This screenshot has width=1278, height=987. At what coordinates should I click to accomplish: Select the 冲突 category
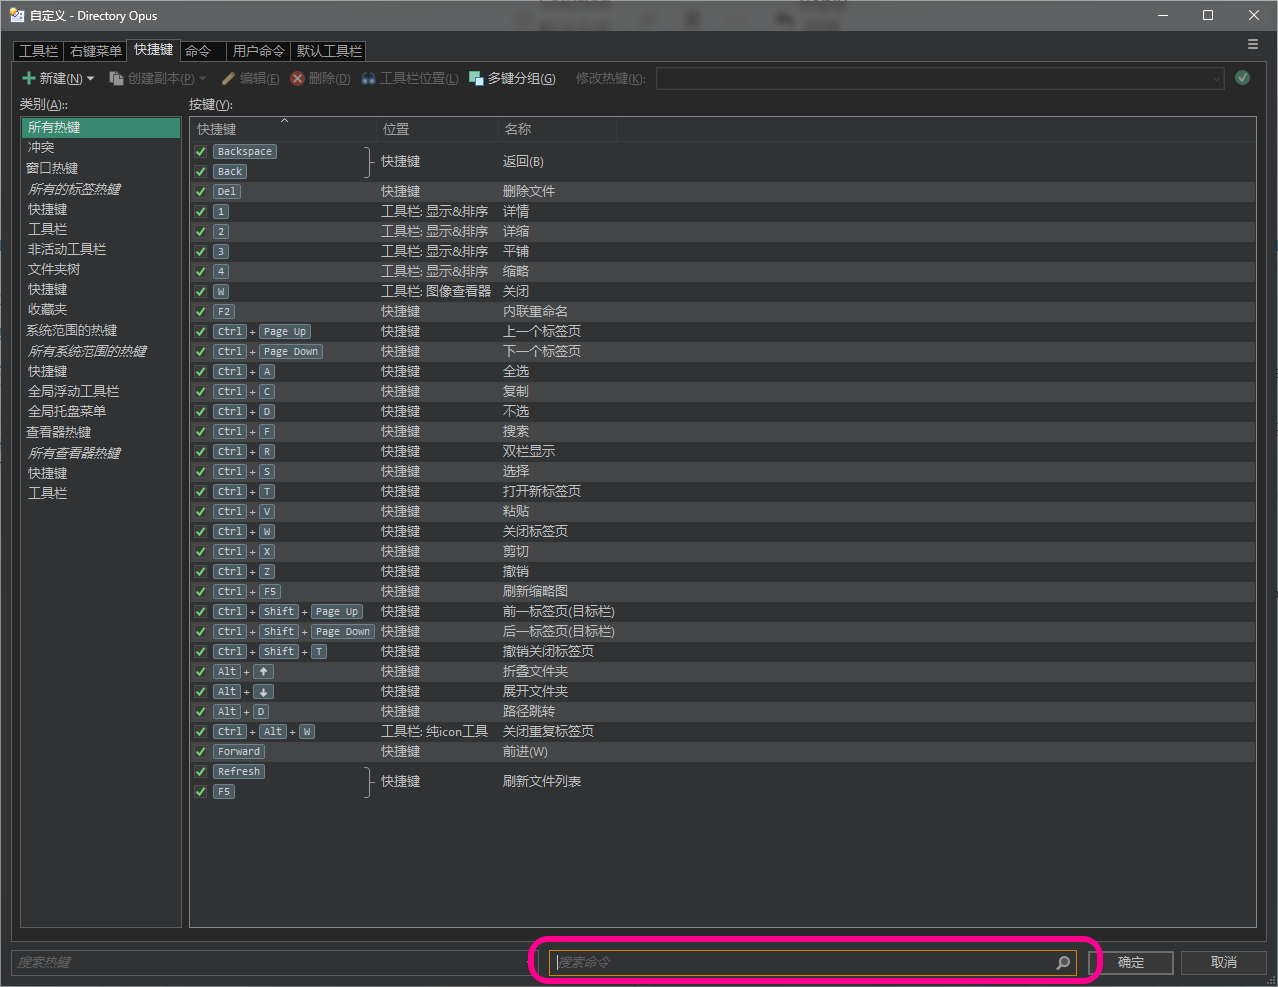(x=41, y=147)
